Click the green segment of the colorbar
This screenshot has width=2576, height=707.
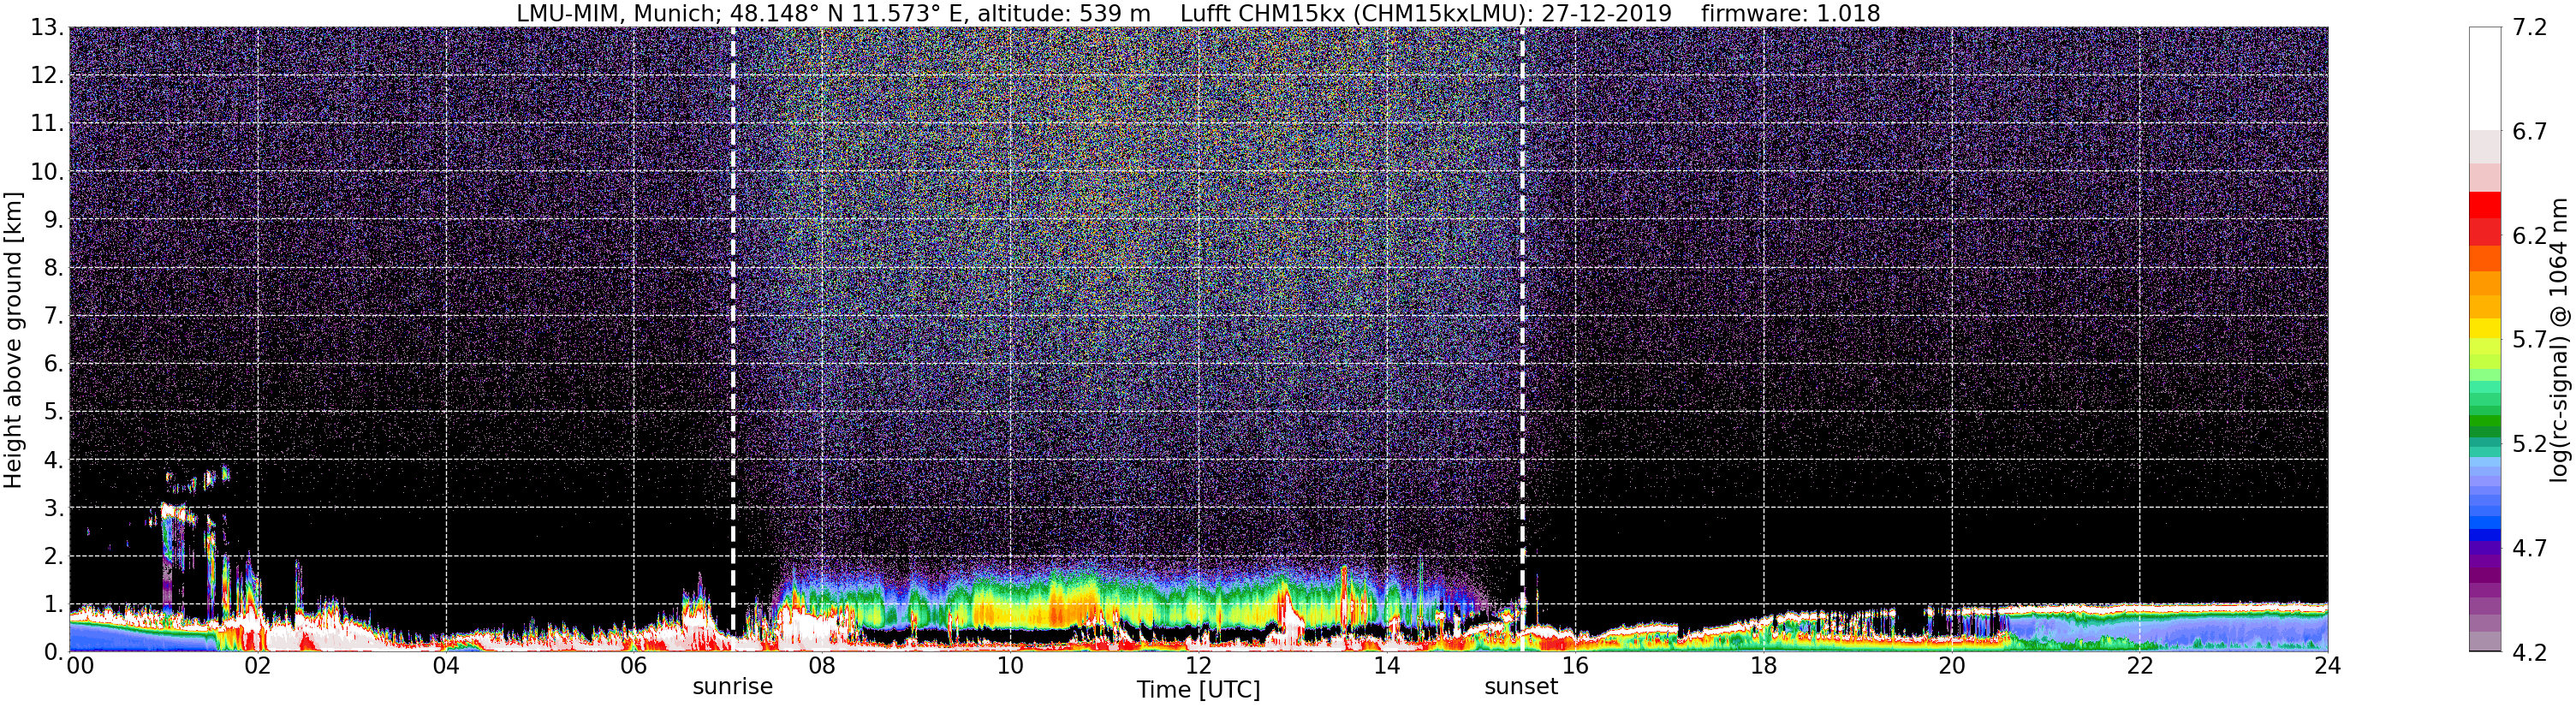click(2485, 420)
